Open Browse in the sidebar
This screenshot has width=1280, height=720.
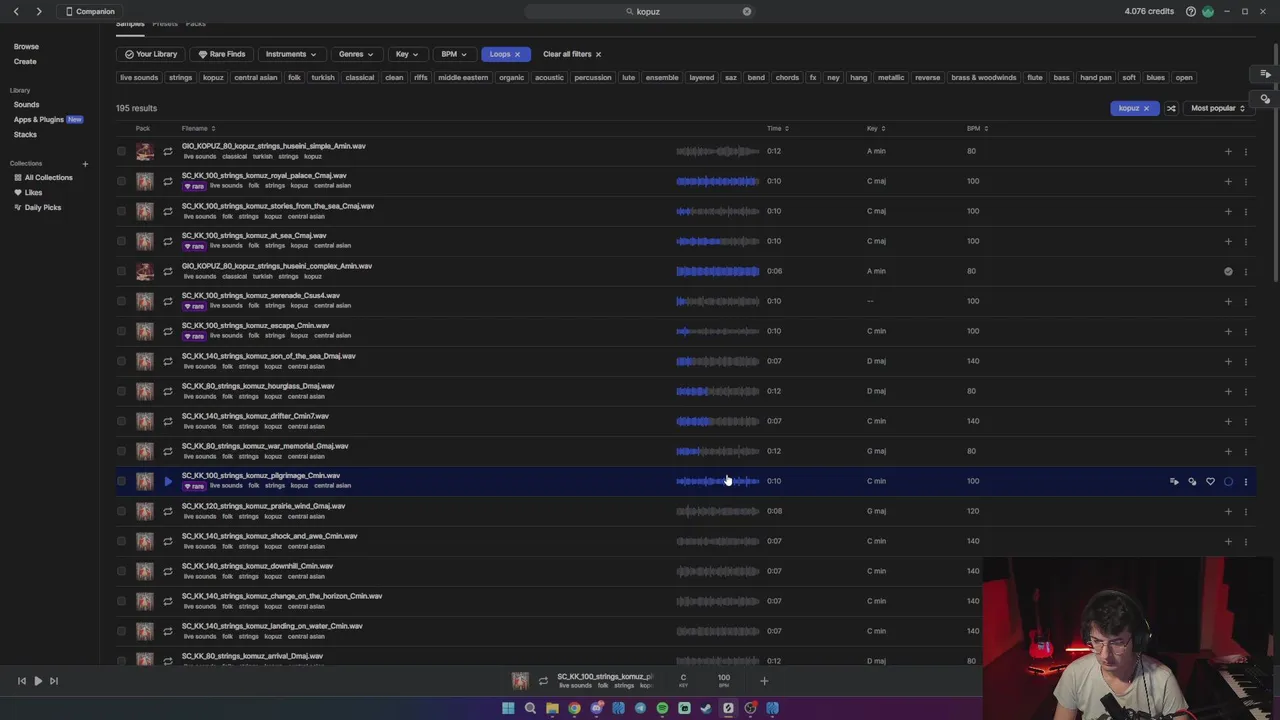tap(26, 46)
